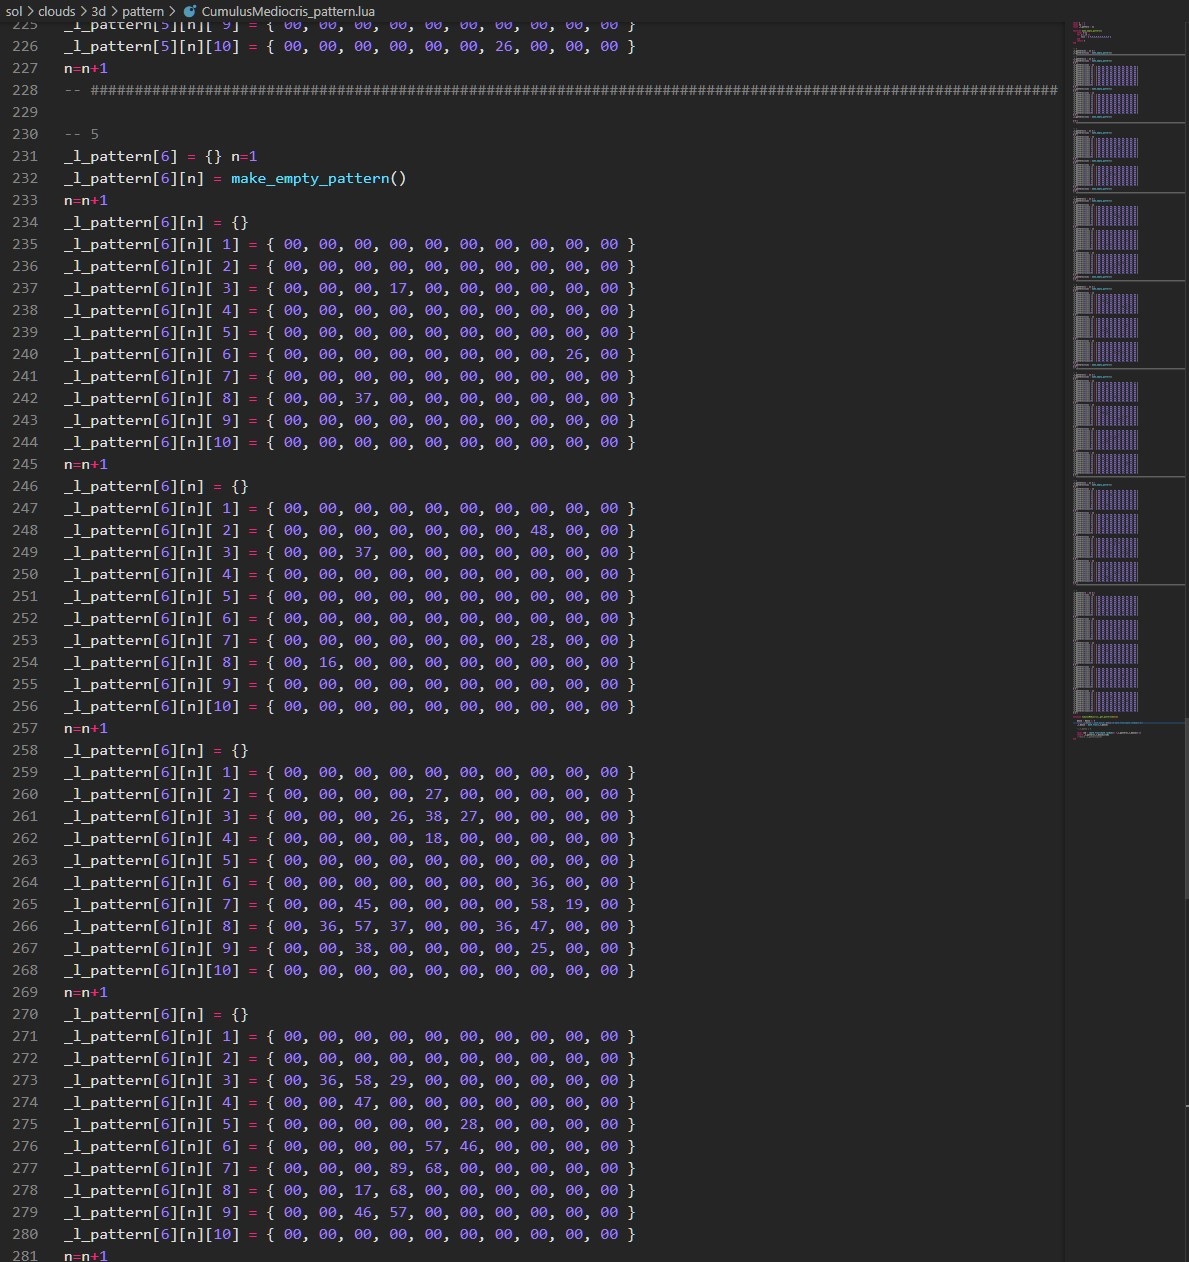Image resolution: width=1189 pixels, height=1262 pixels.
Task: Click line number 281 in the gutter
Action: pos(25,1256)
